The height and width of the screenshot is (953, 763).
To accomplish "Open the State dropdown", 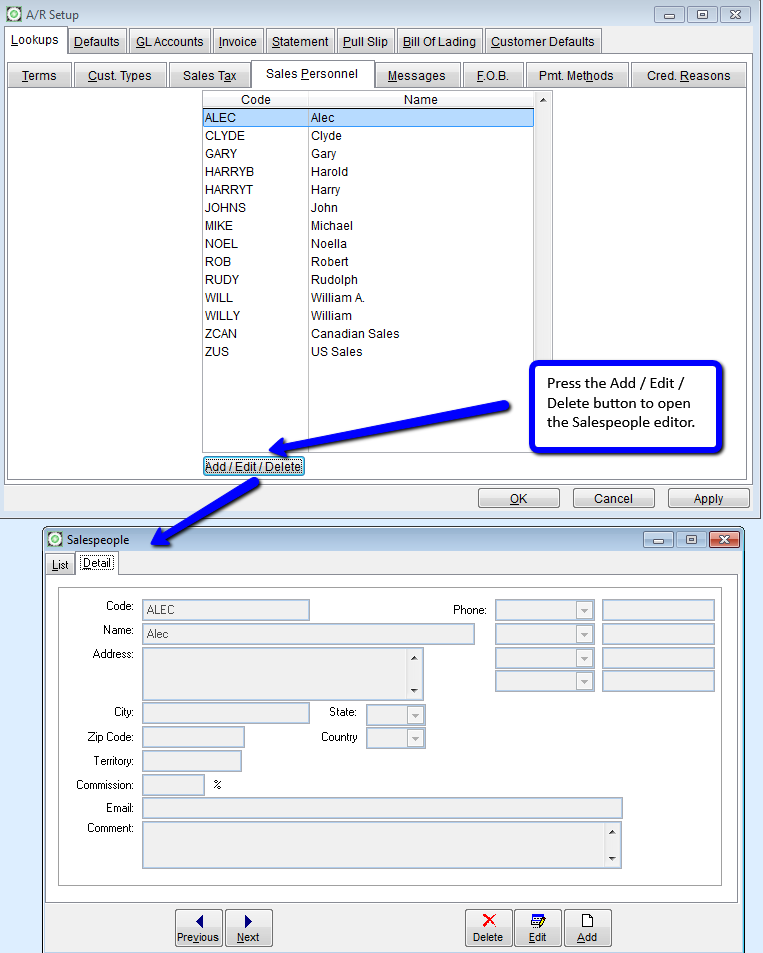I will pos(415,715).
